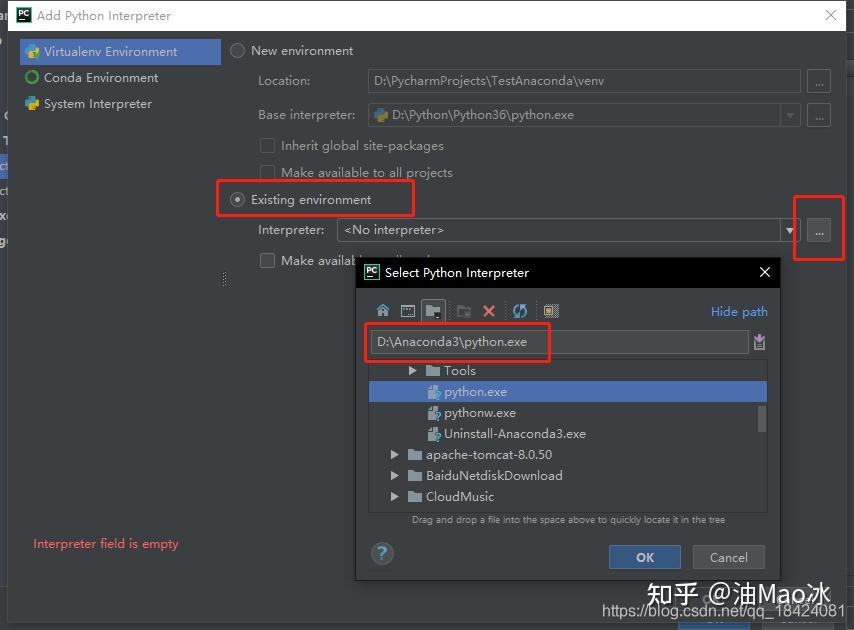Click the paste path icon beside the path field

pyautogui.click(x=759, y=342)
